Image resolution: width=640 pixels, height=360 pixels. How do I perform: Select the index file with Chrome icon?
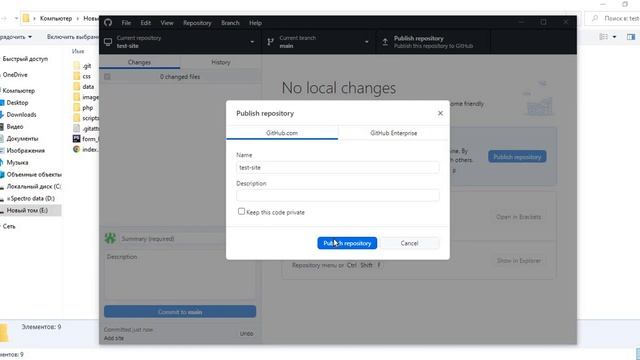[86, 149]
